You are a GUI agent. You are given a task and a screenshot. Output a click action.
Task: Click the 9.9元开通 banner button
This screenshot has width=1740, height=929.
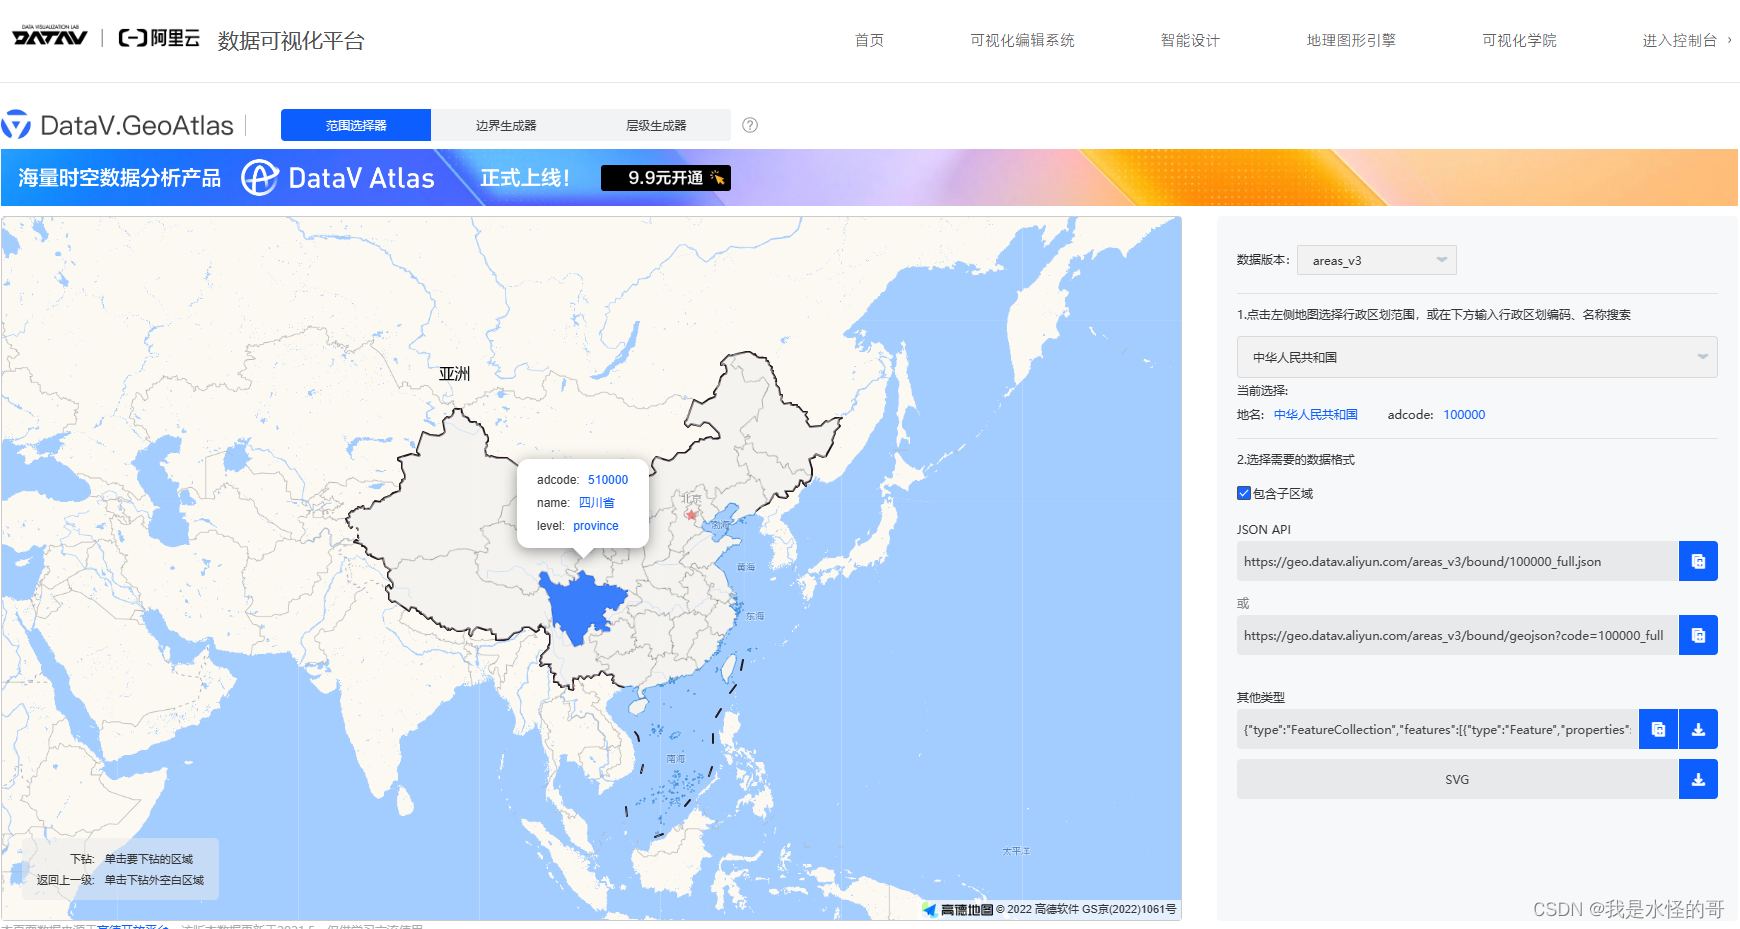pyautogui.click(x=666, y=178)
